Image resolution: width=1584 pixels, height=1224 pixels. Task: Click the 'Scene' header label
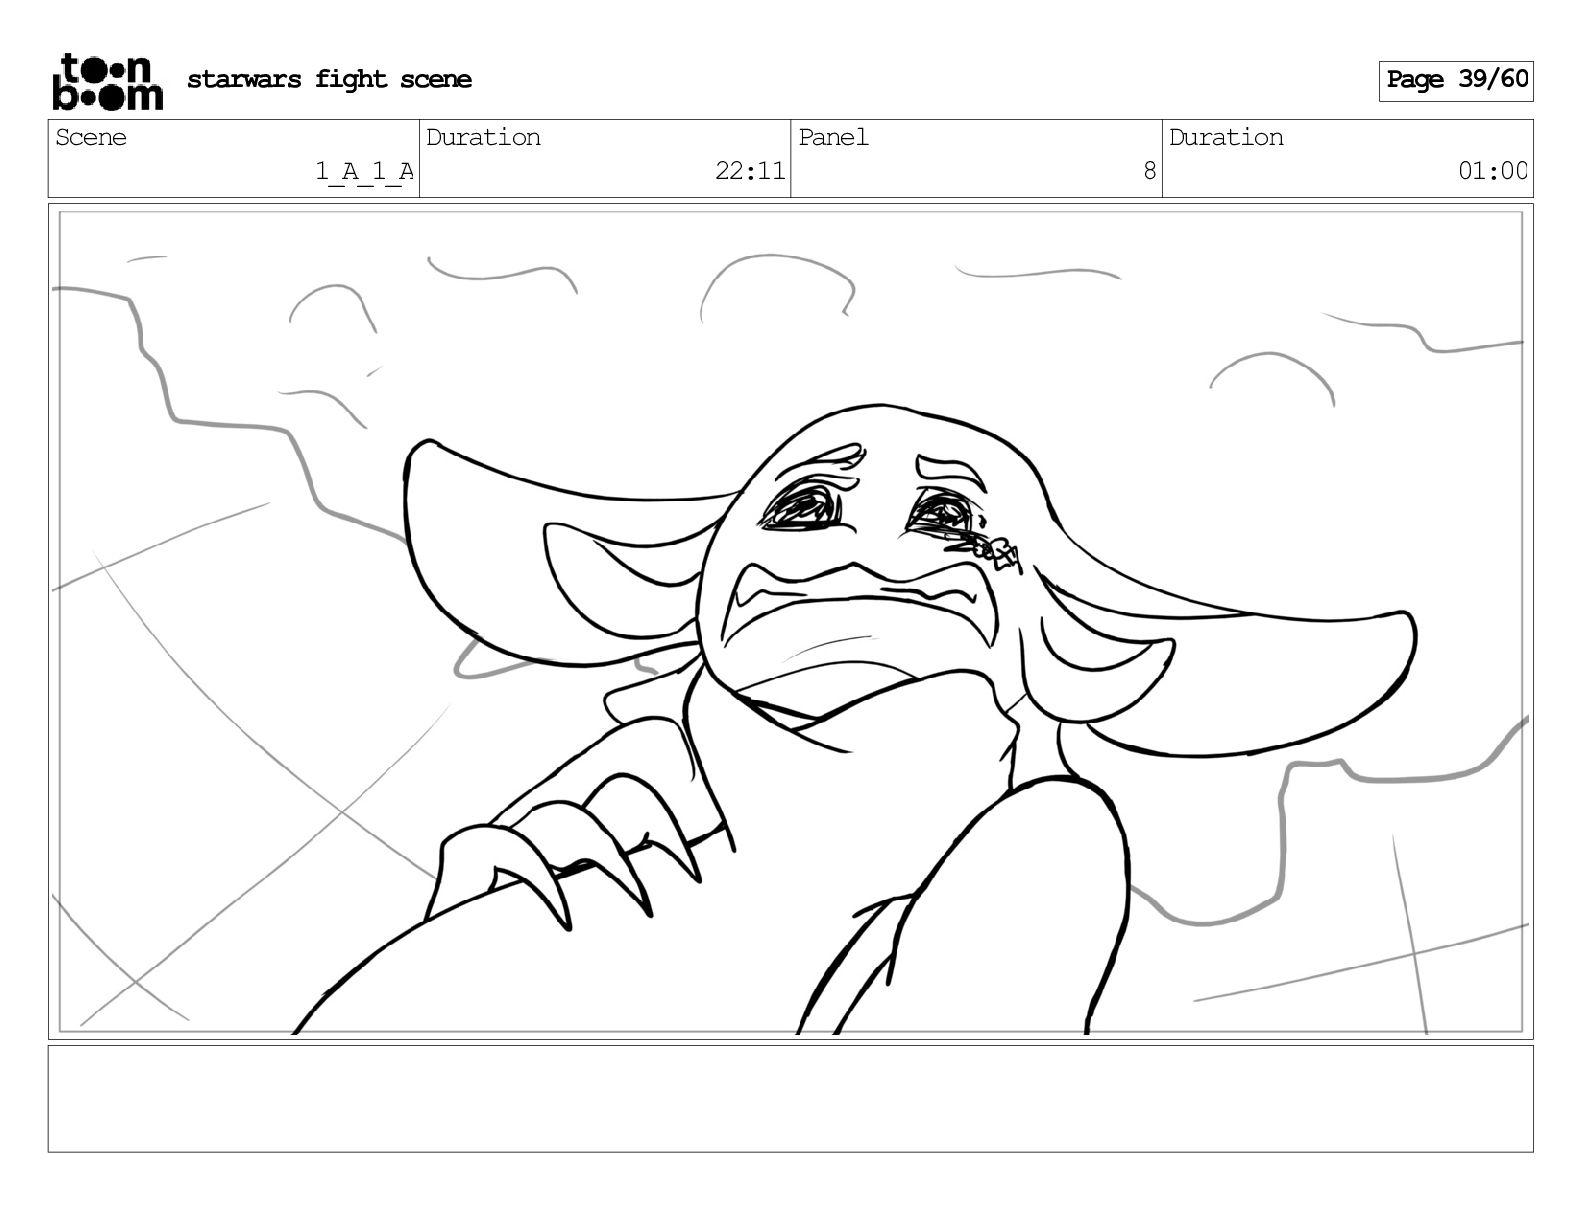tap(91, 137)
